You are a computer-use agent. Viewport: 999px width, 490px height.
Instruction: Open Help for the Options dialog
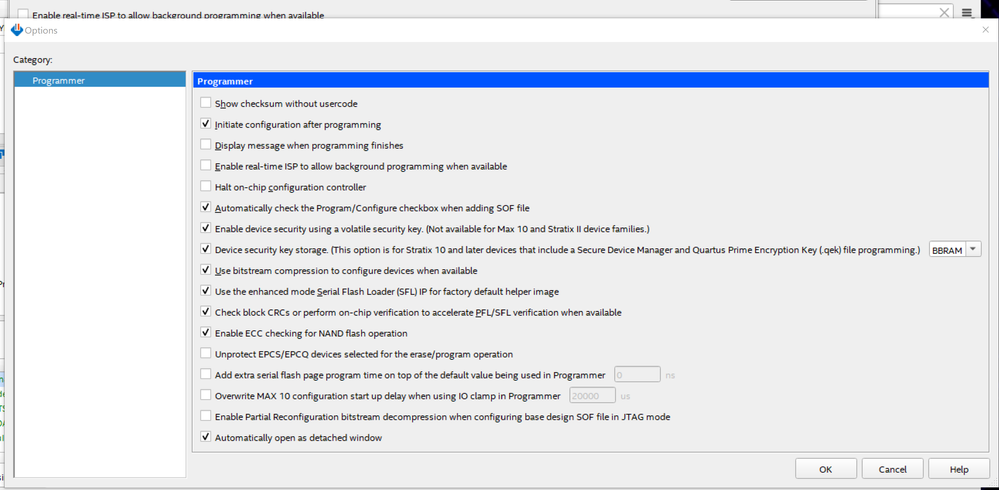point(958,469)
